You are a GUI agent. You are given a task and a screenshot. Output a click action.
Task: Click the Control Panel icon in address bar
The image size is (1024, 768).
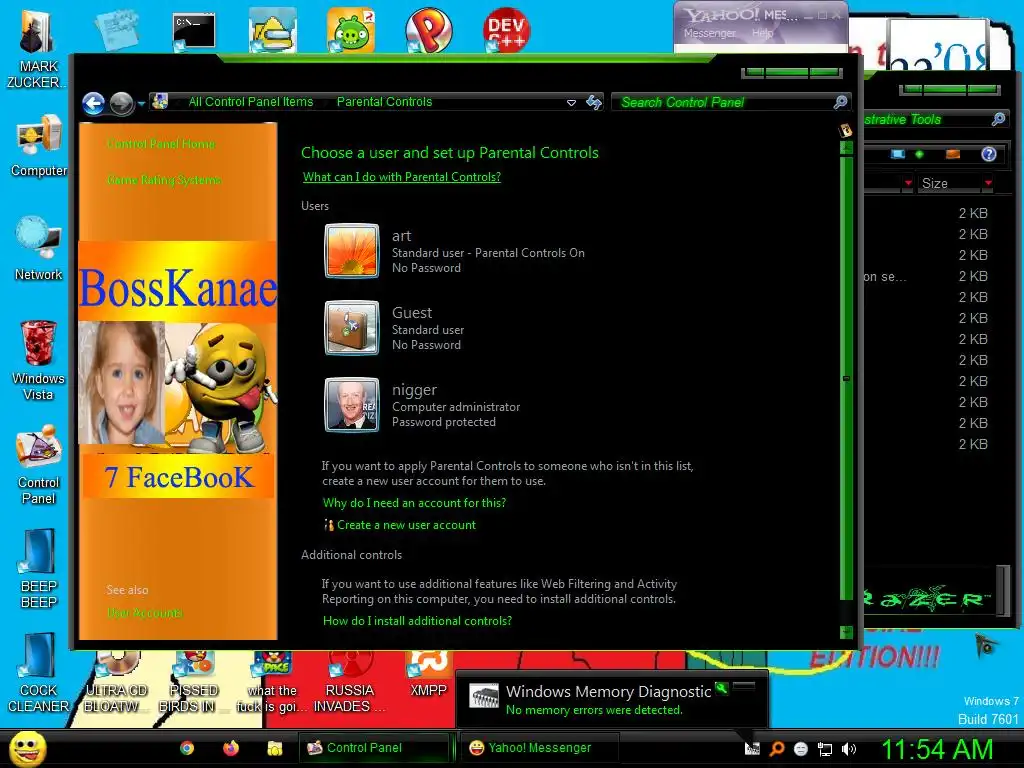(x=160, y=101)
